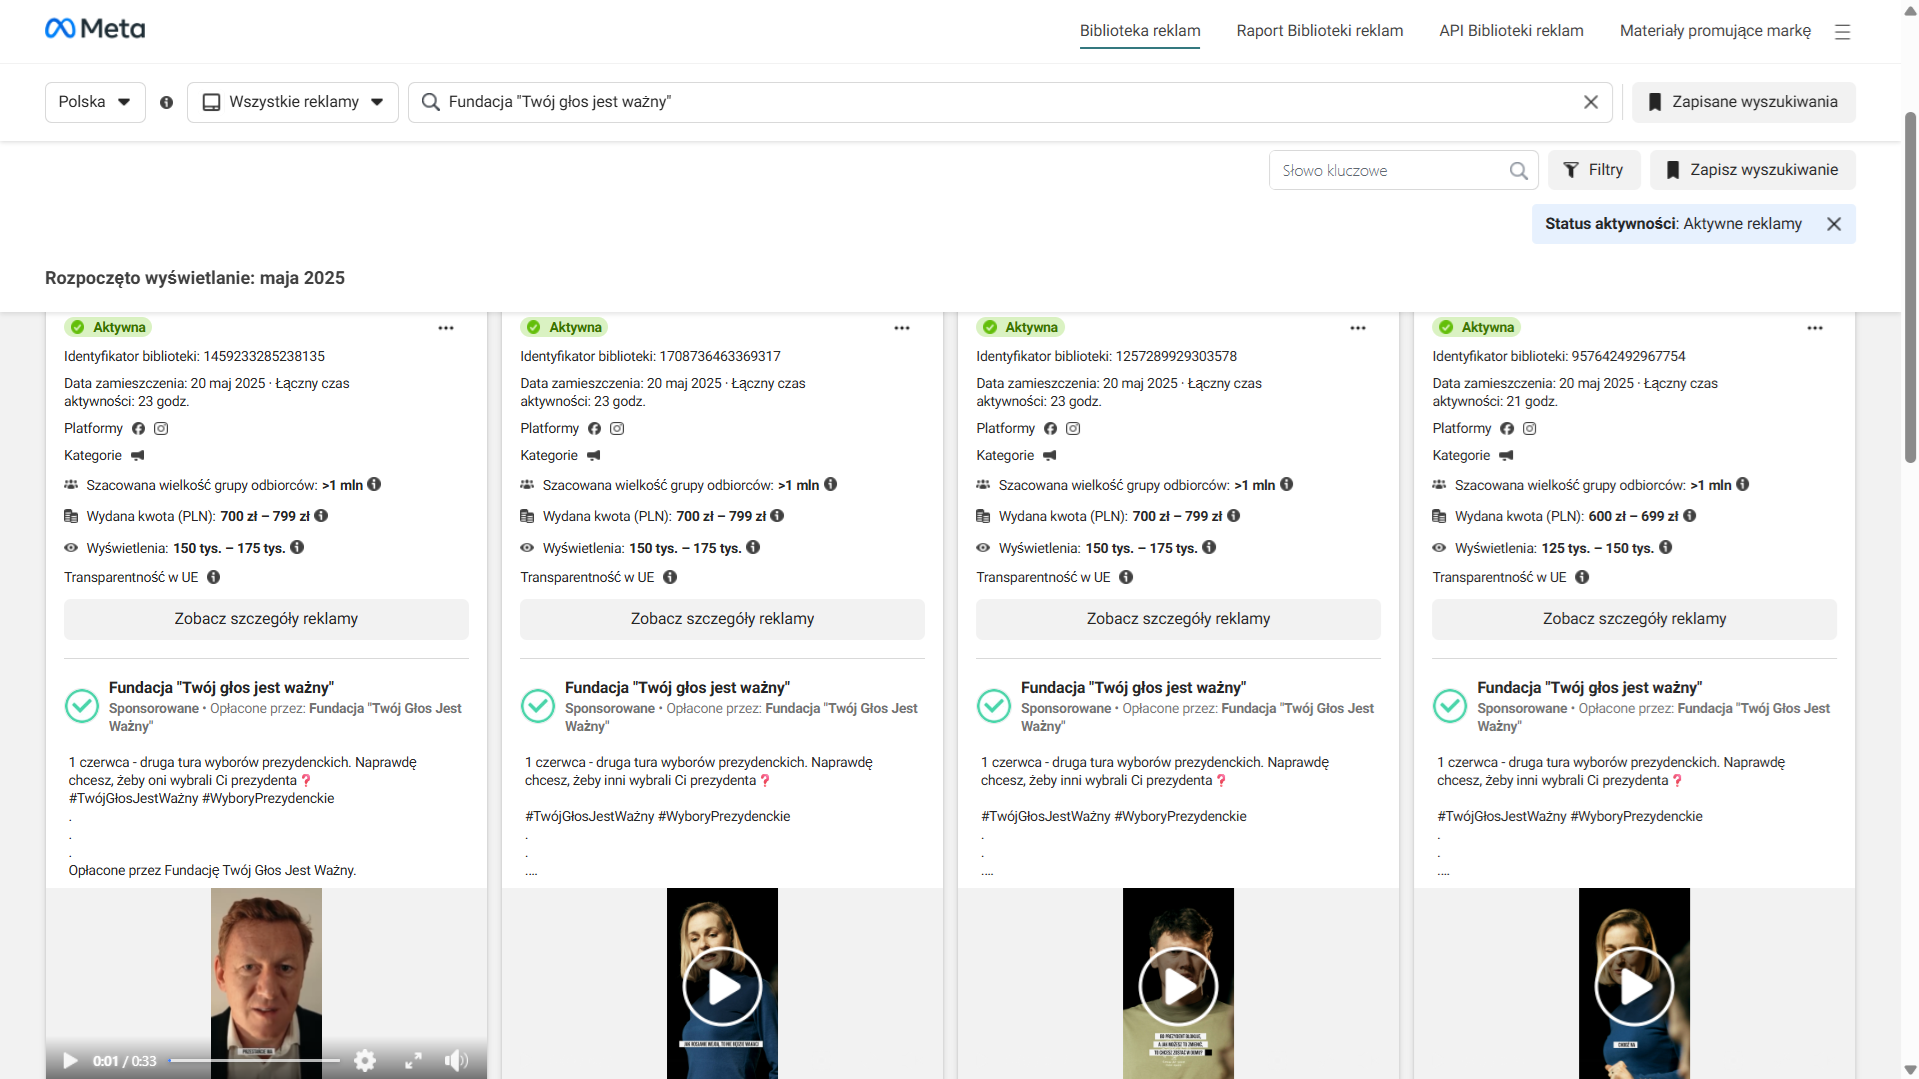Screen dimensions: 1919x1079
Task: Play video in ad 1257289929303578
Action: [x=1178, y=987]
